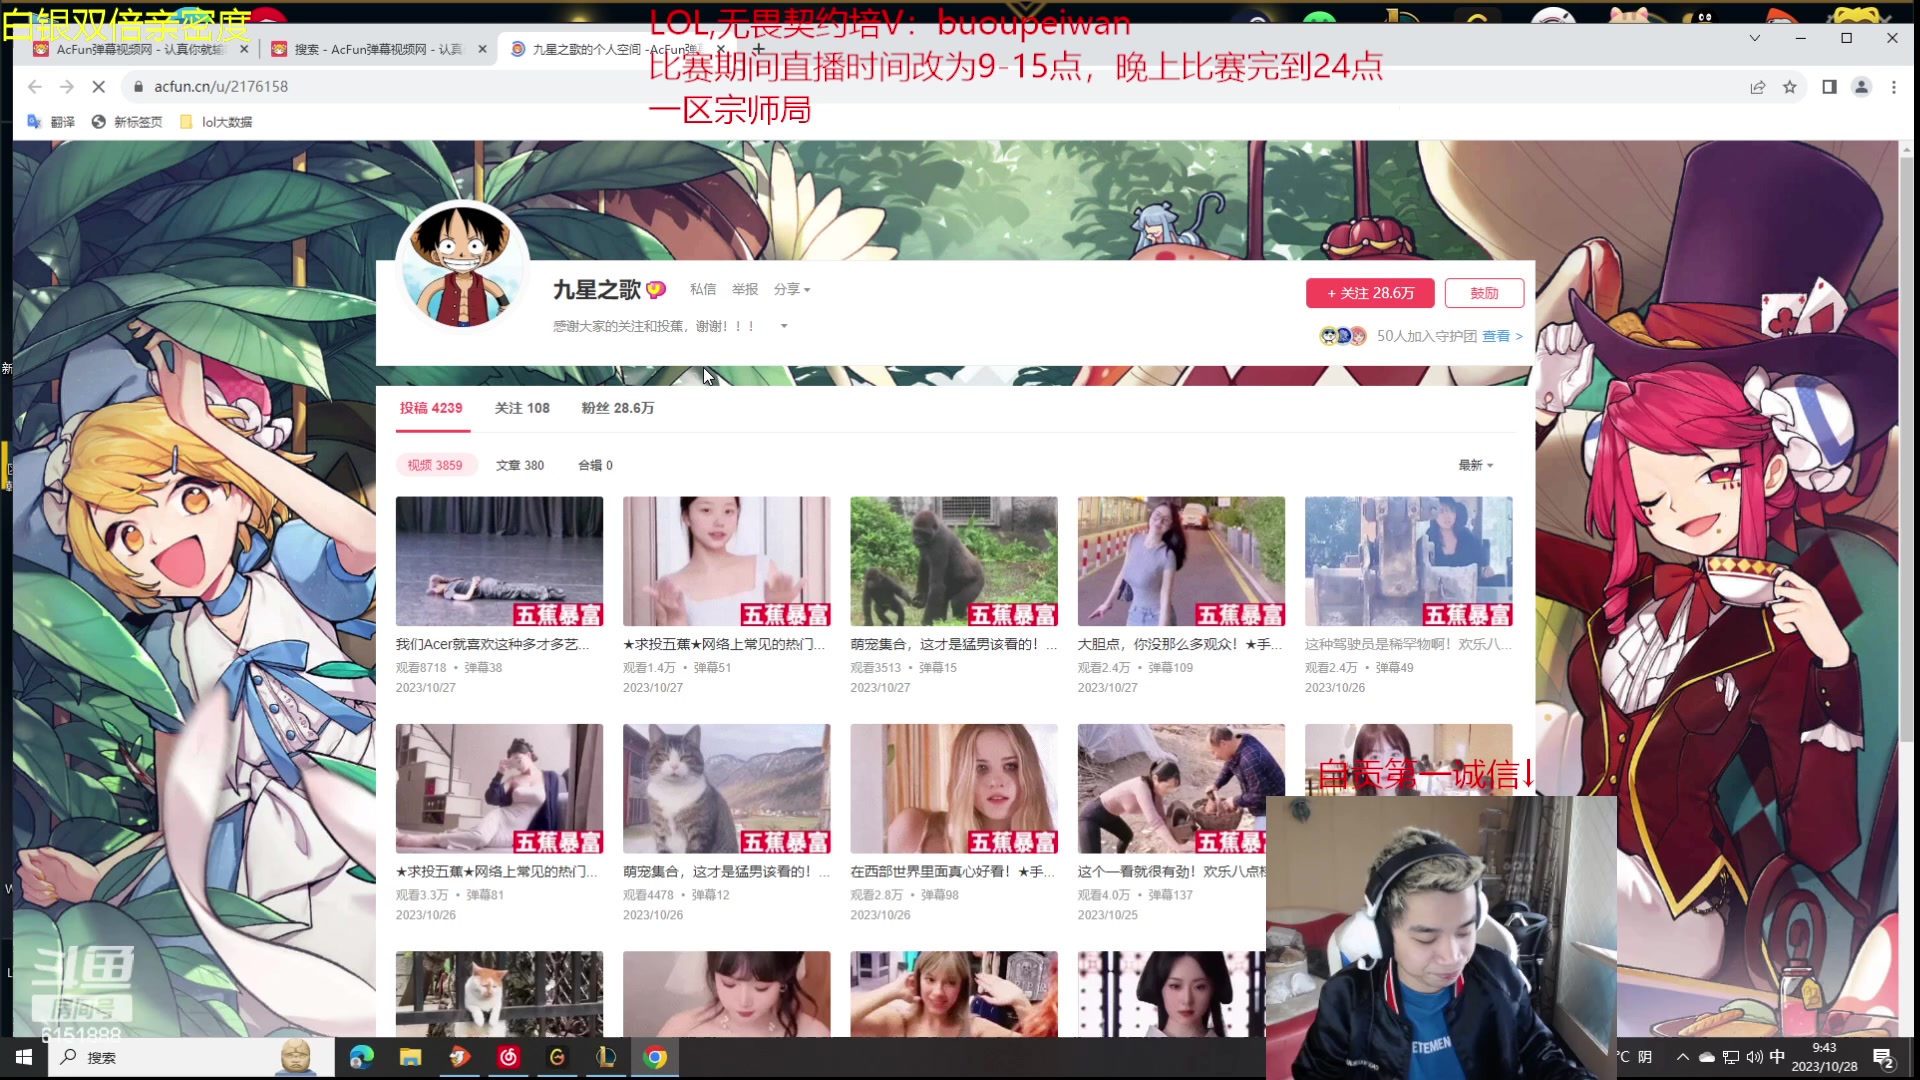Open NetEase Cloud Music from the taskbar
Viewport: 1920px width, 1080px height.
509,1057
